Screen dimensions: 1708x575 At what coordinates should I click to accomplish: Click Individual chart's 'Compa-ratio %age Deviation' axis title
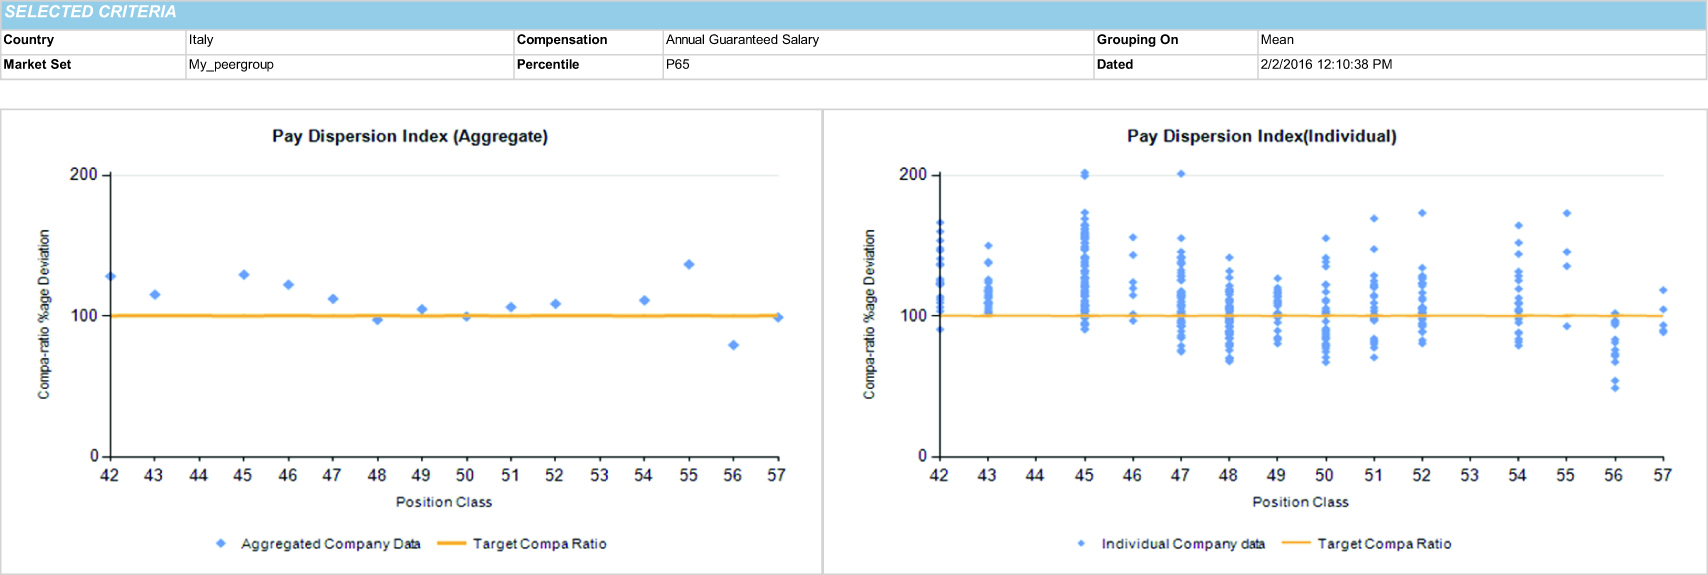869,315
